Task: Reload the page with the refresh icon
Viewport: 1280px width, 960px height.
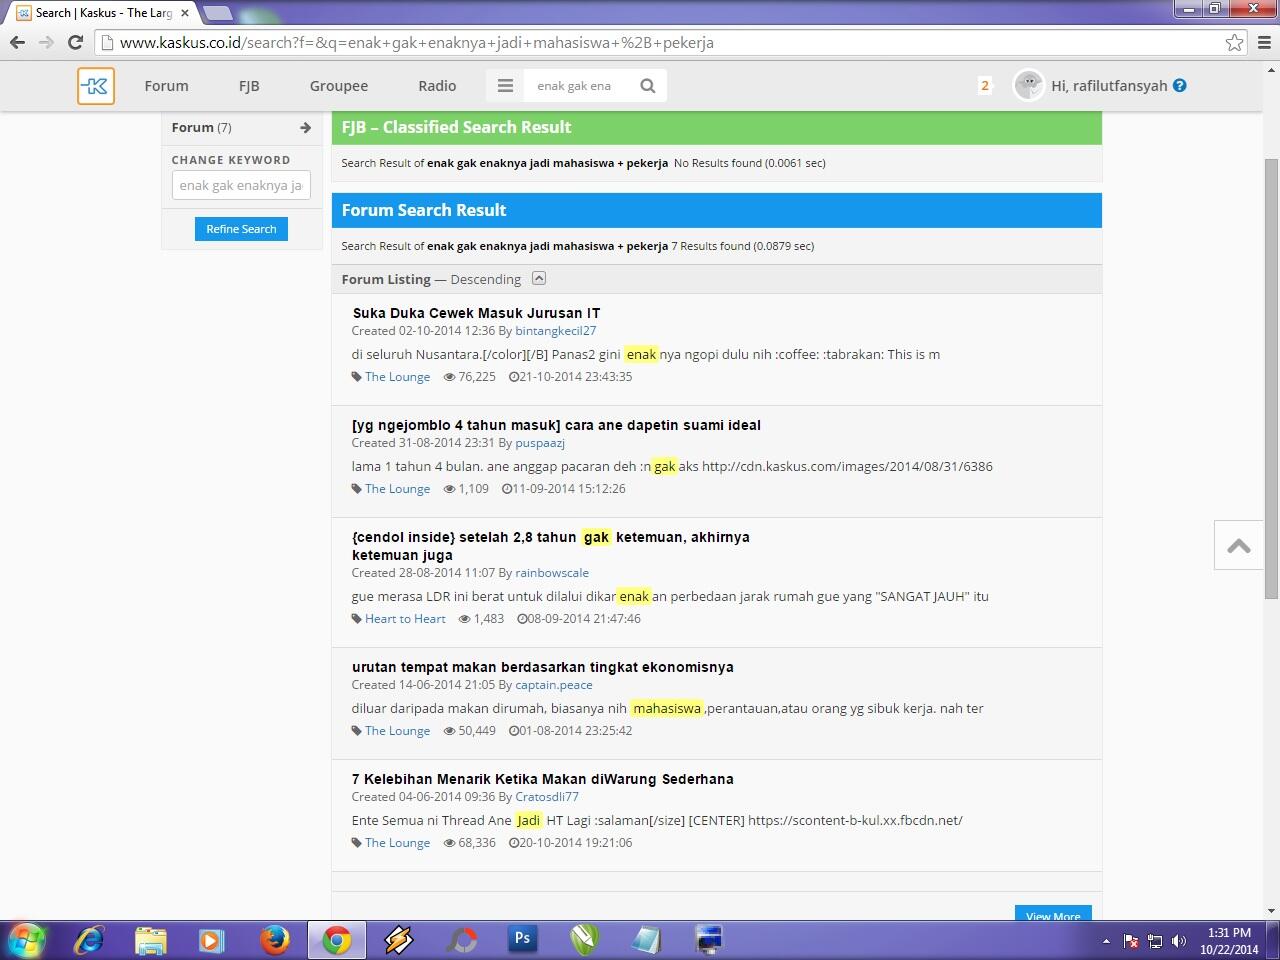Action: (75, 42)
